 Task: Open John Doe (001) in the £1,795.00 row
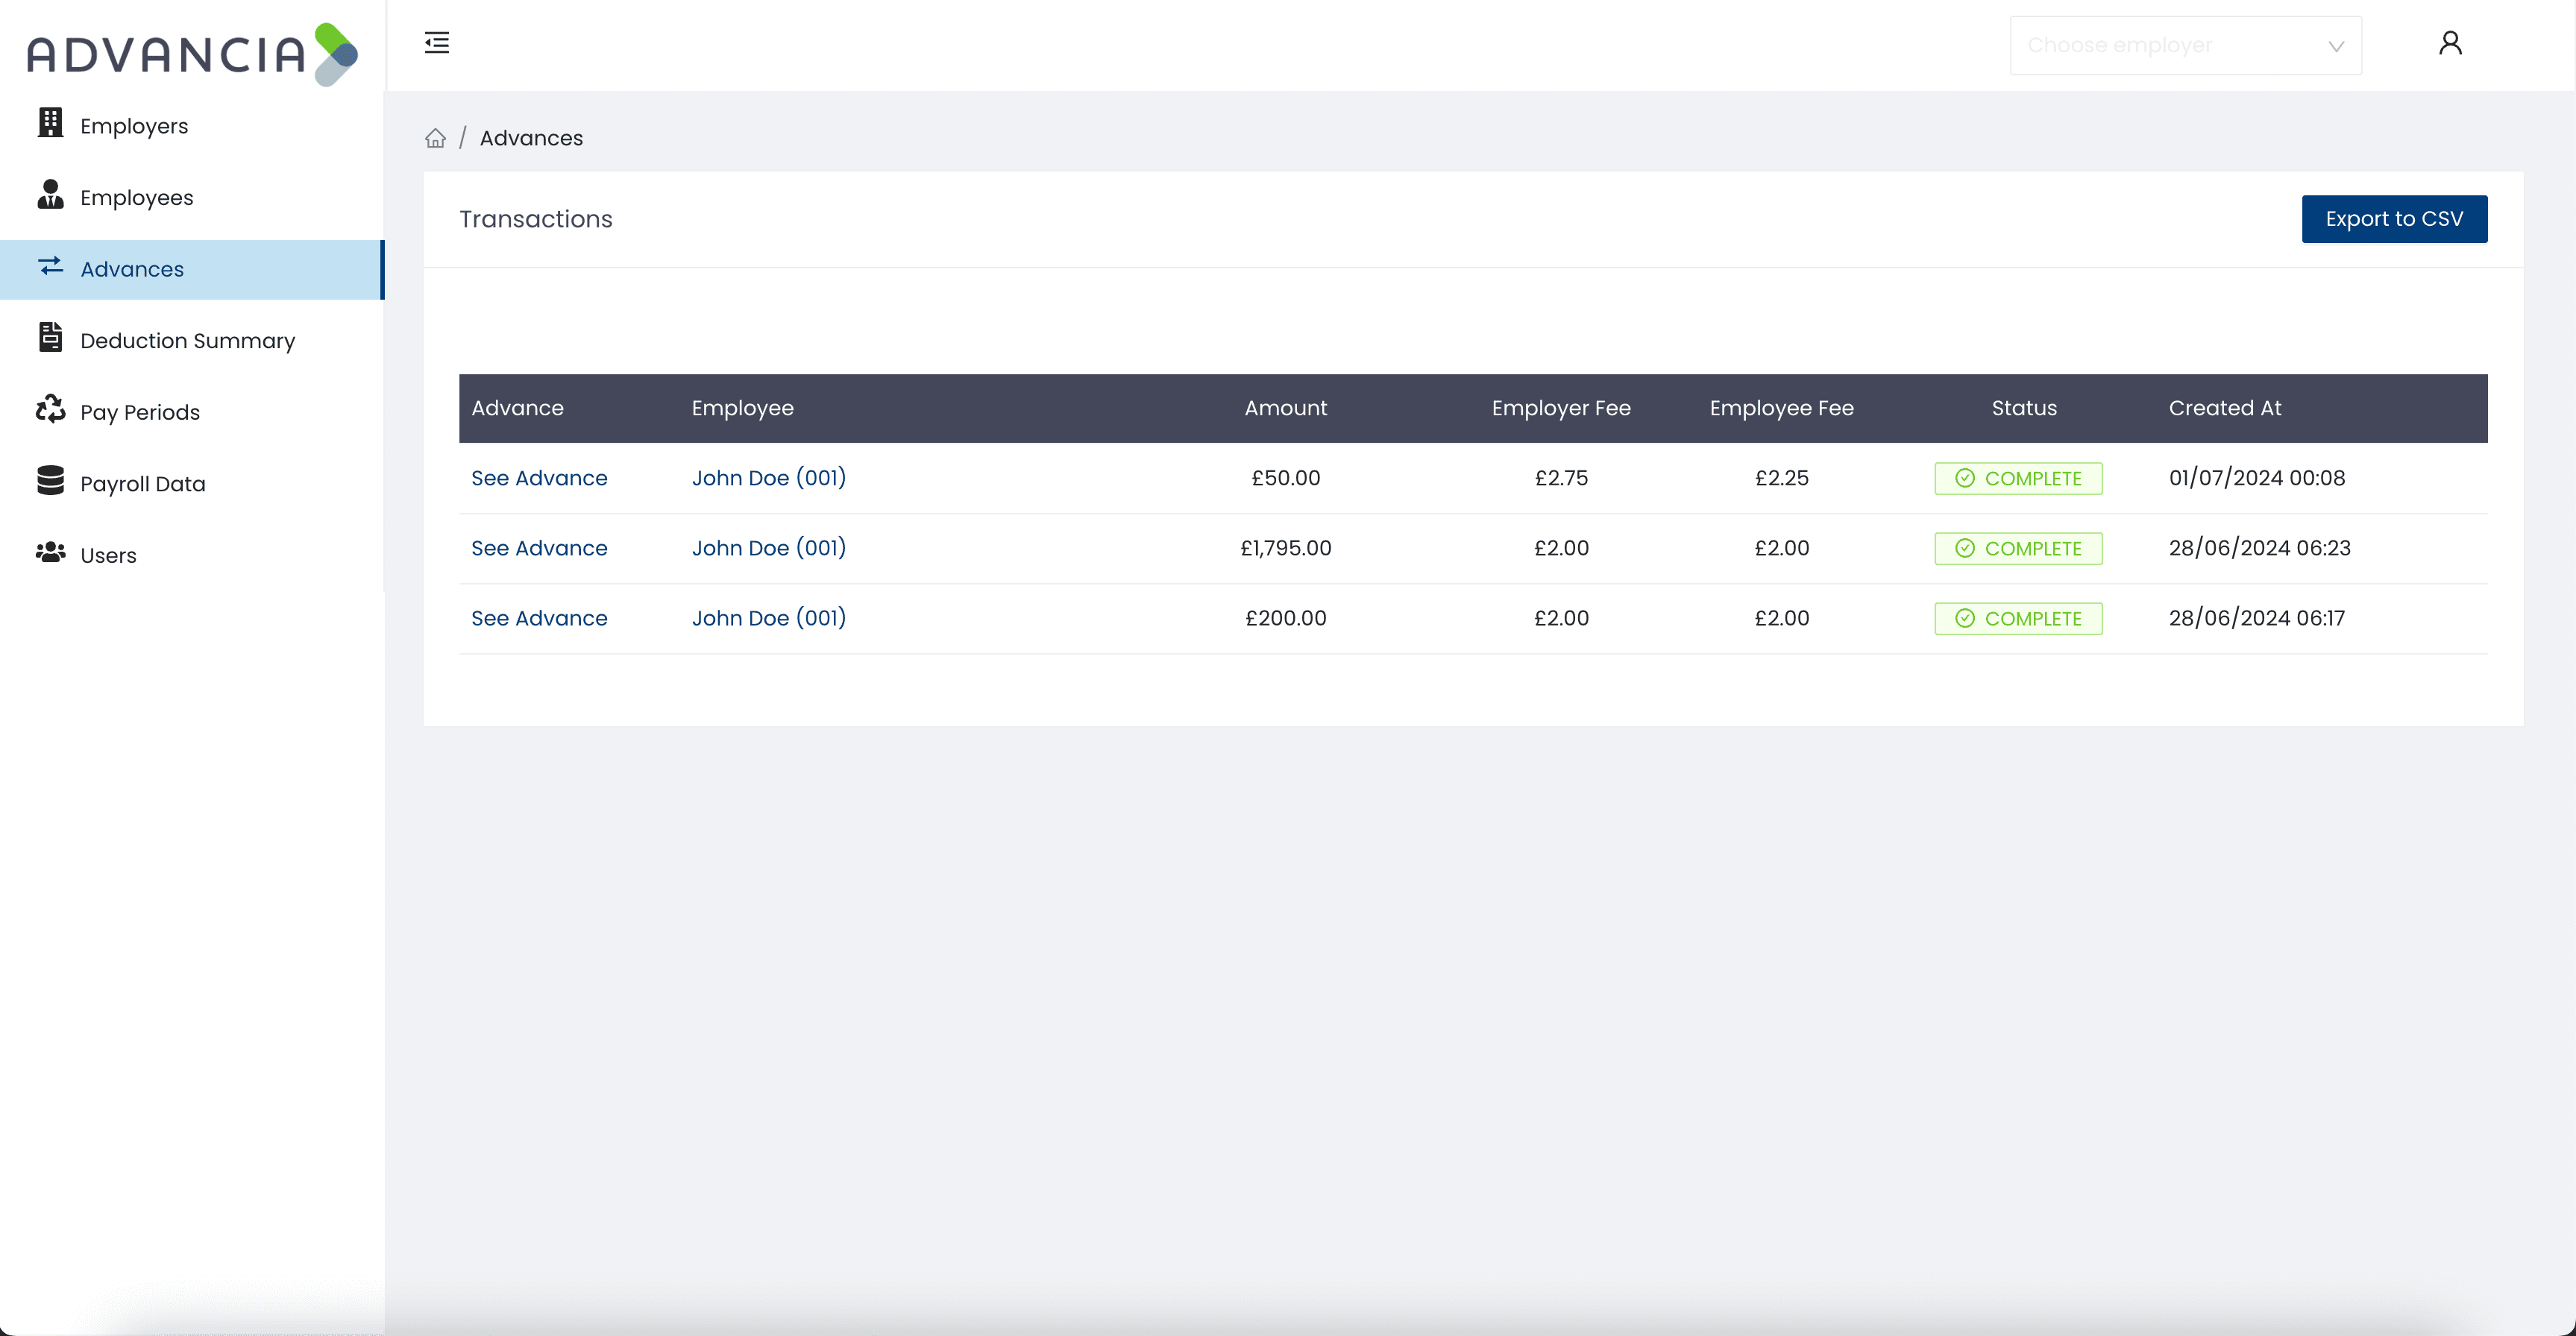coord(769,548)
